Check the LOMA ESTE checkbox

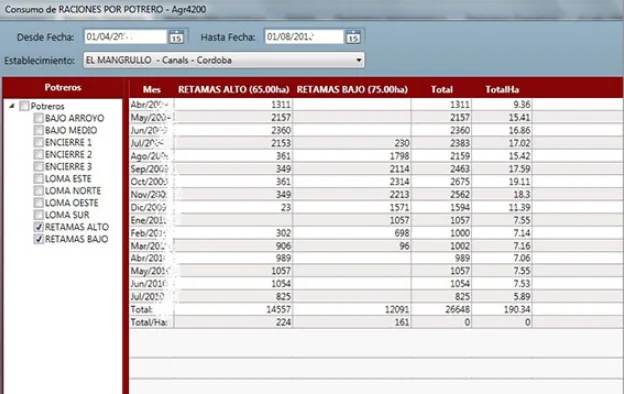pyautogui.click(x=39, y=179)
